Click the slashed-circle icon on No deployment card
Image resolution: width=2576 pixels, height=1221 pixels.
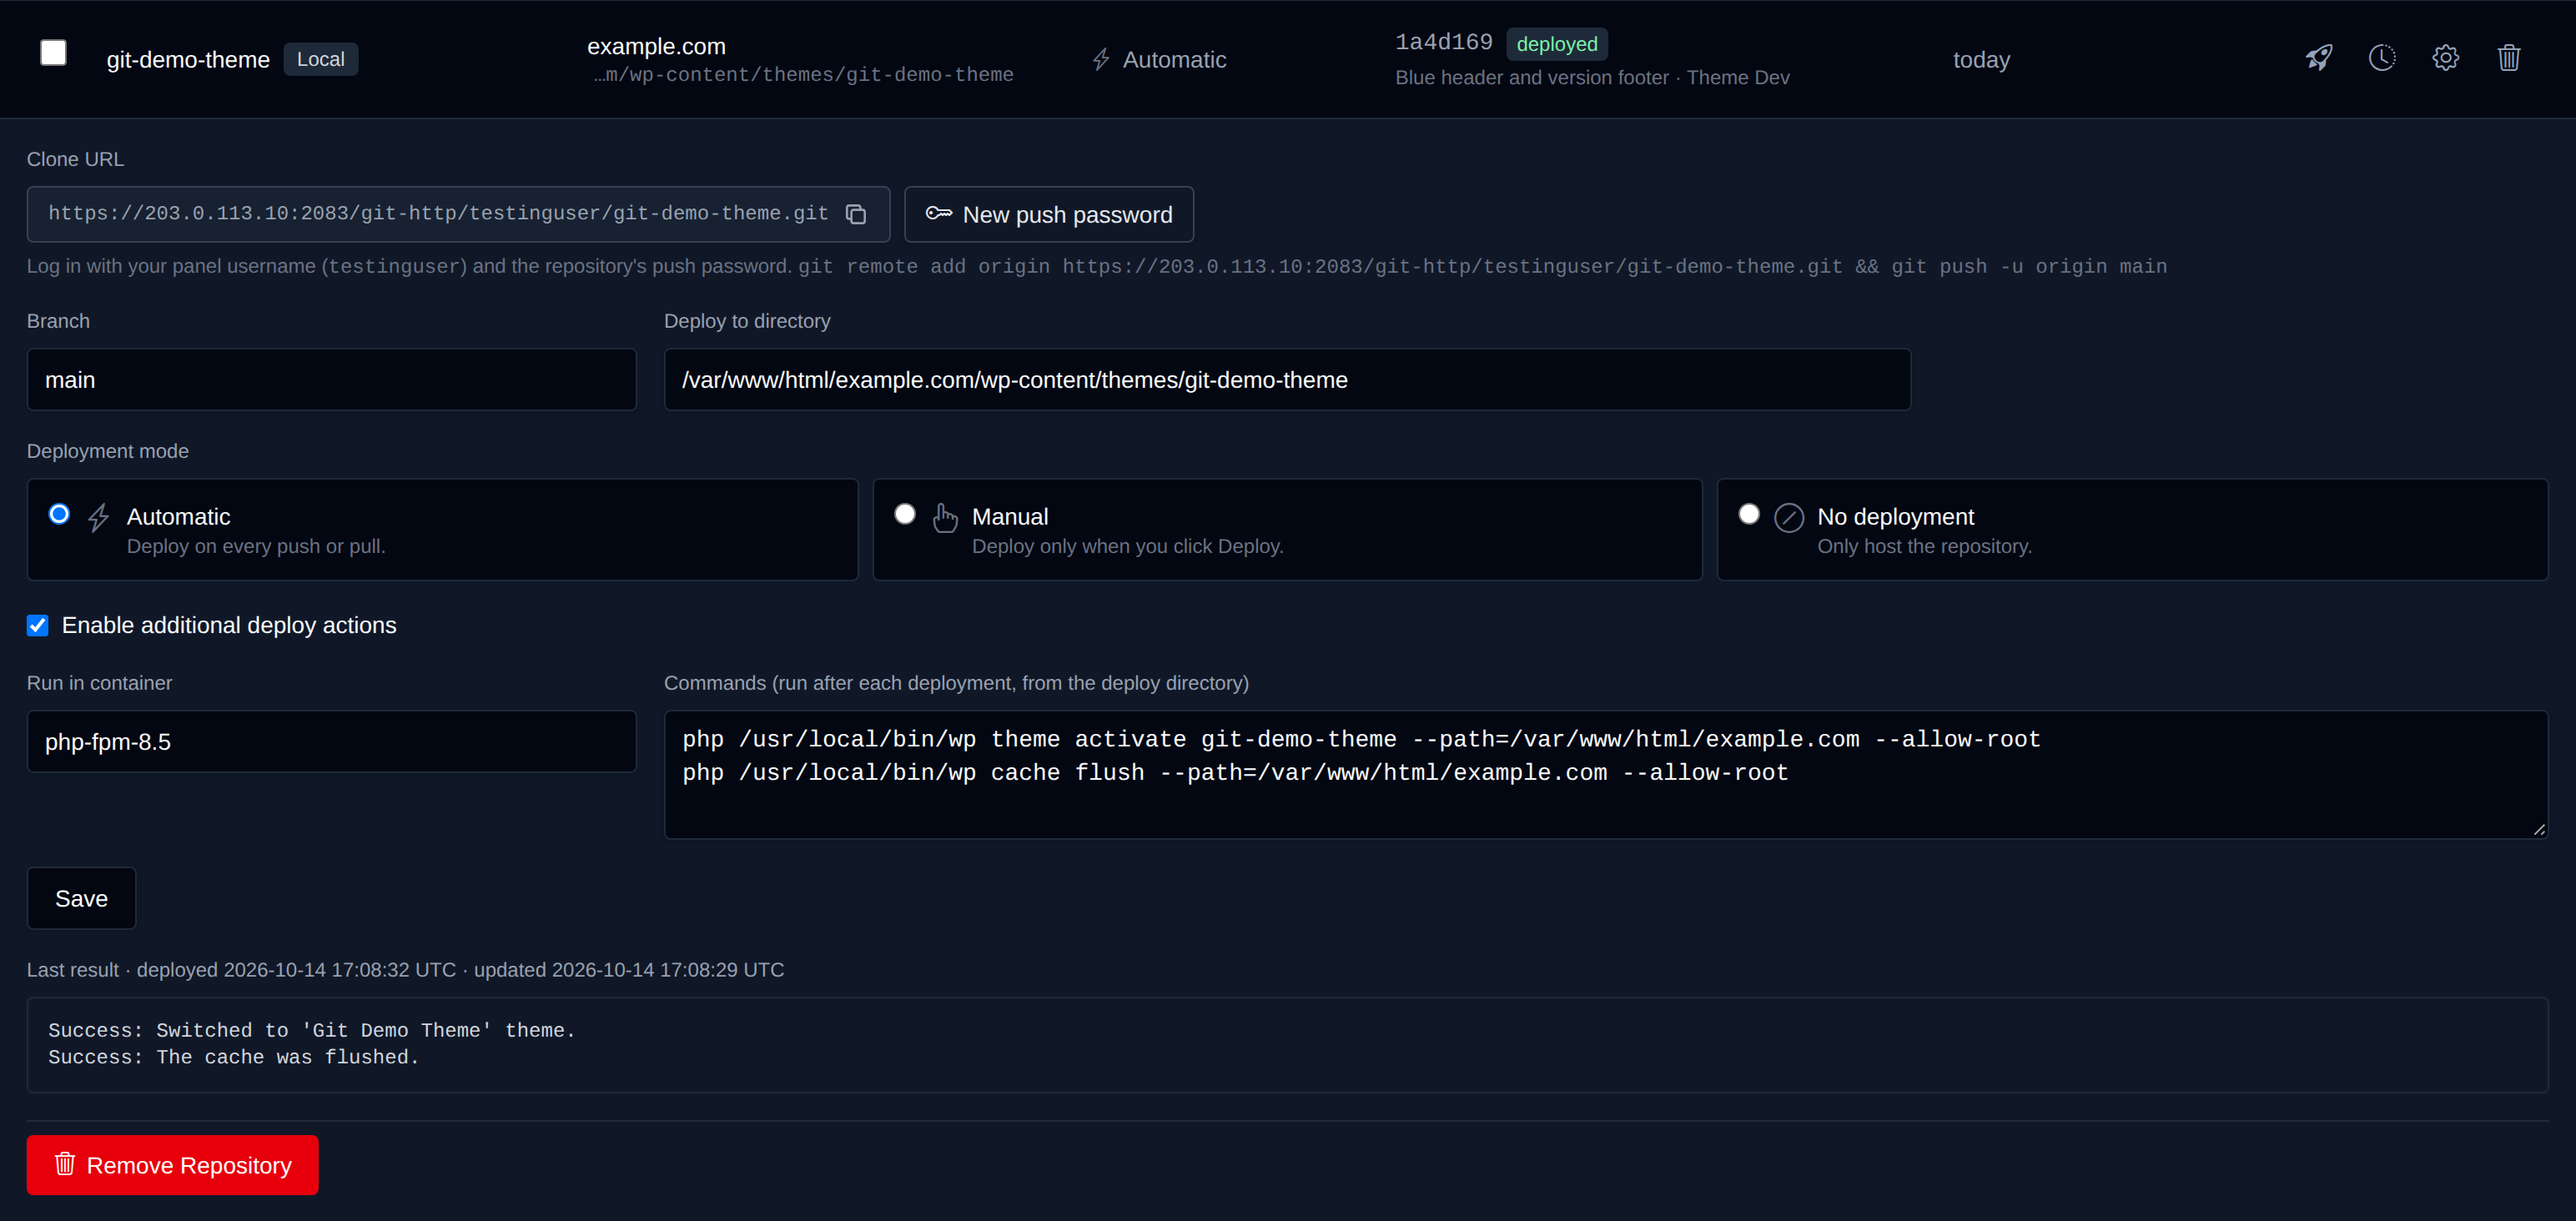click(x=1788, y=517)
